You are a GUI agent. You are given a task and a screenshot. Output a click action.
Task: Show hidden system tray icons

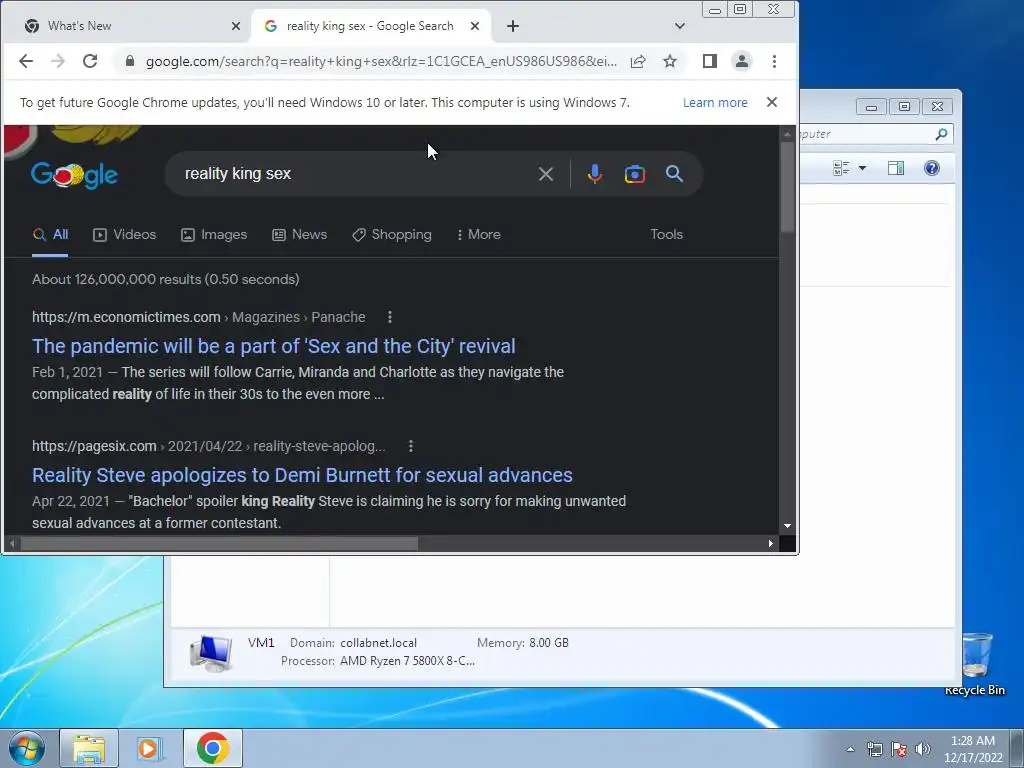pos(850,749)
